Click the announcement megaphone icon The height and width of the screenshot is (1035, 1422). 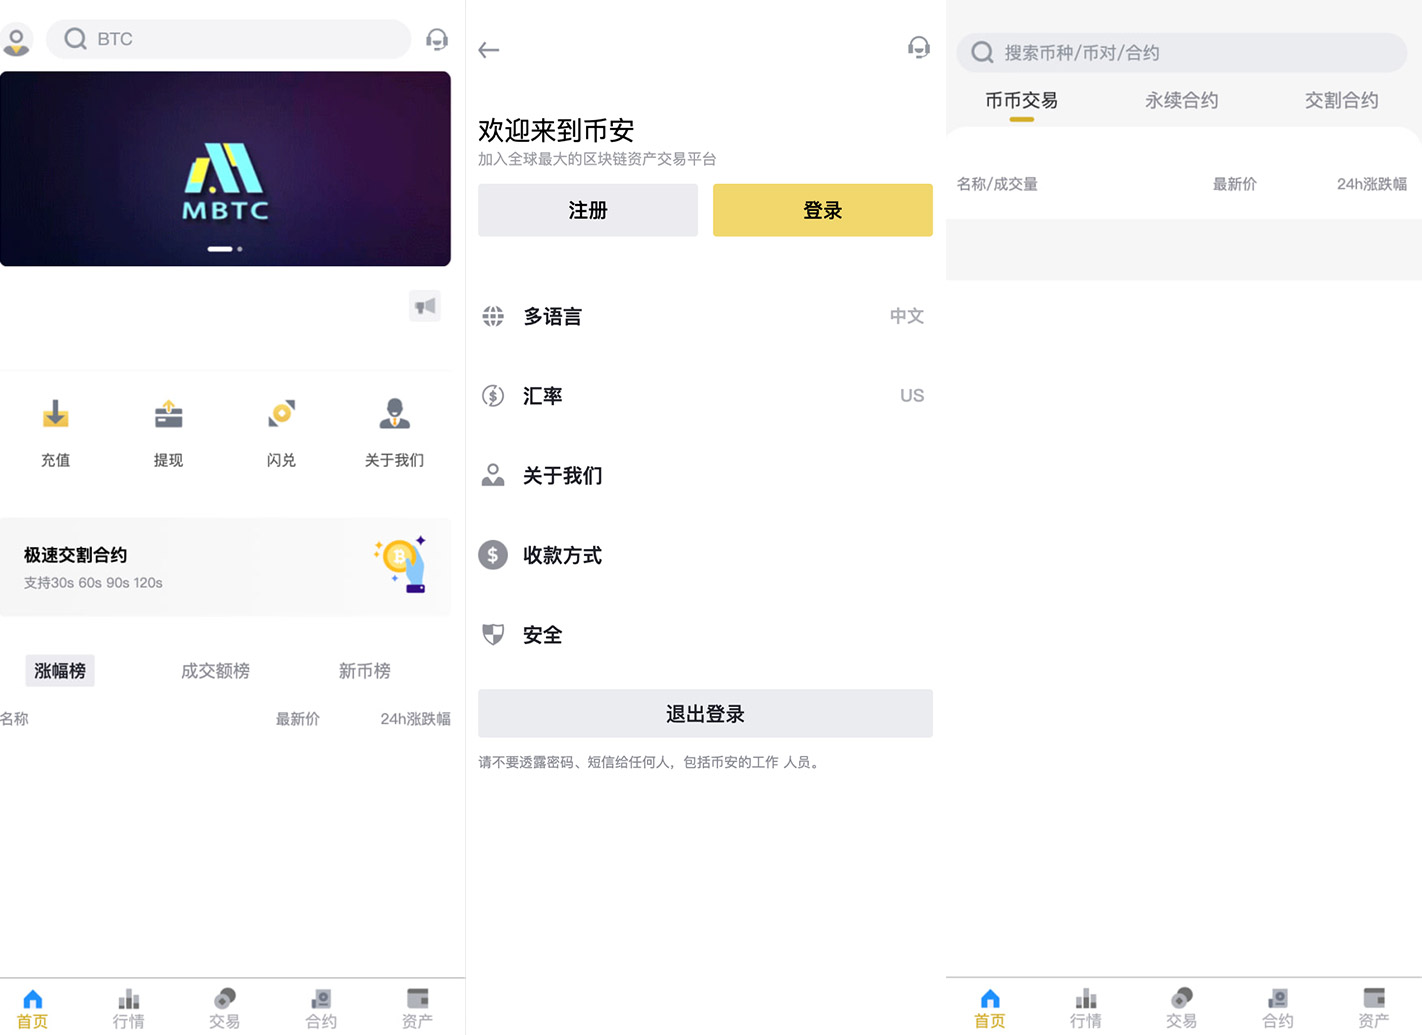click(x=425, y=306)
